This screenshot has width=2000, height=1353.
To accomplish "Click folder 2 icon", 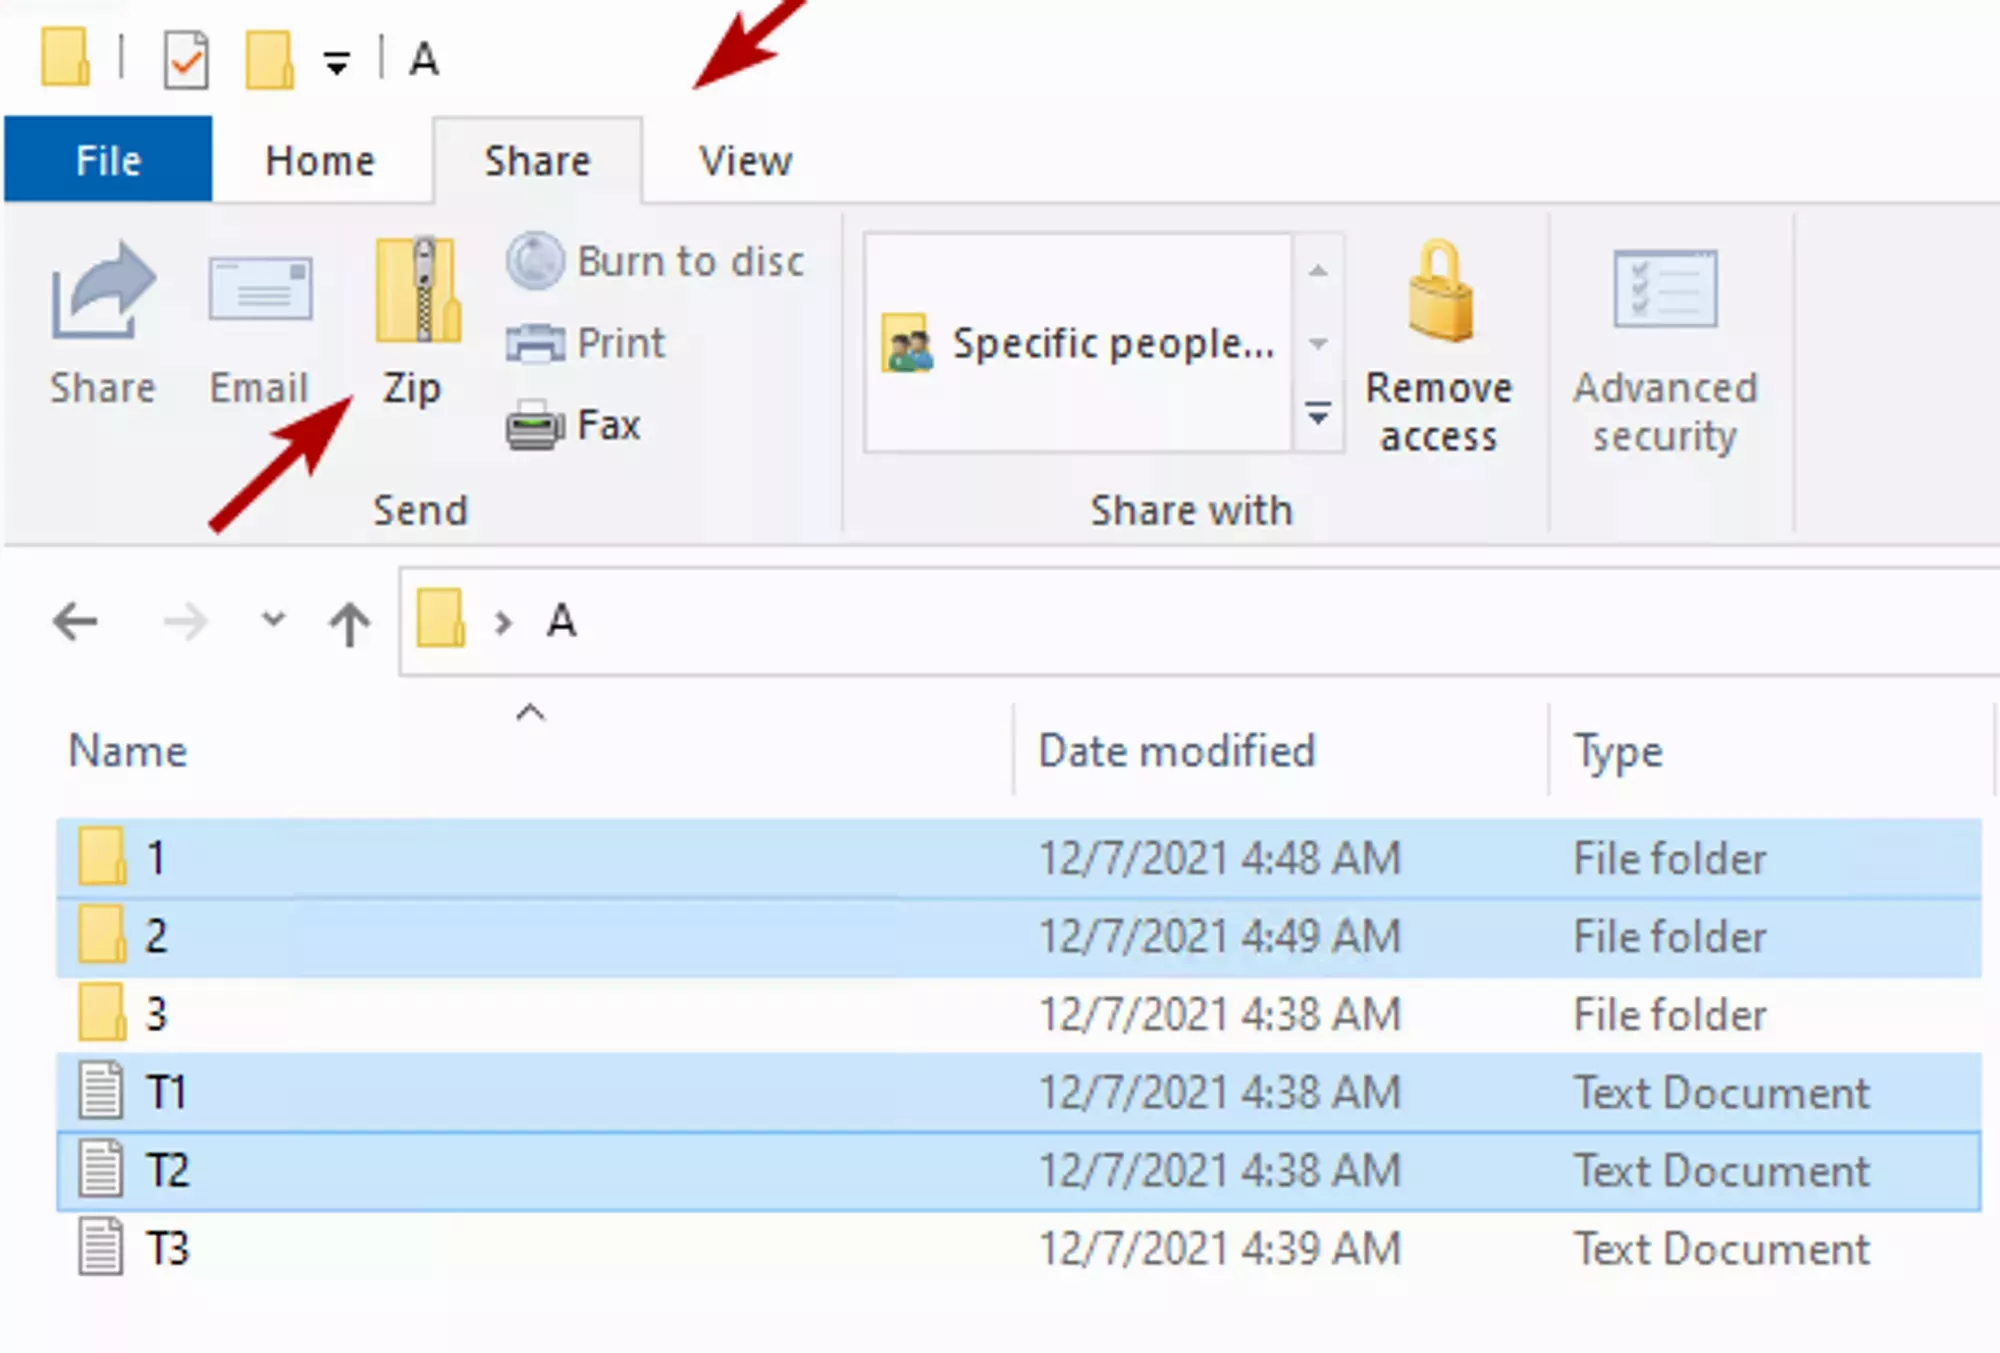I will (102, 934).
